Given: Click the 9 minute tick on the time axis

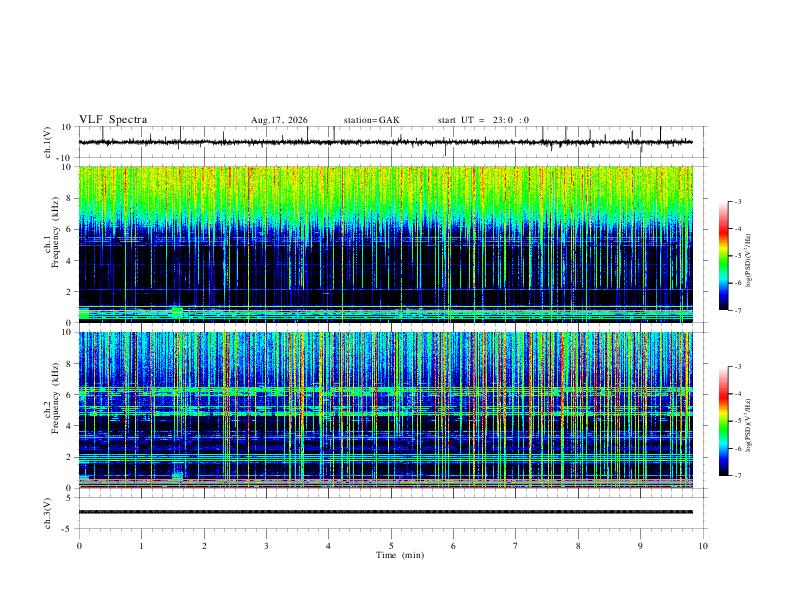Looking at the screenshot, I should tap(640, 546).
